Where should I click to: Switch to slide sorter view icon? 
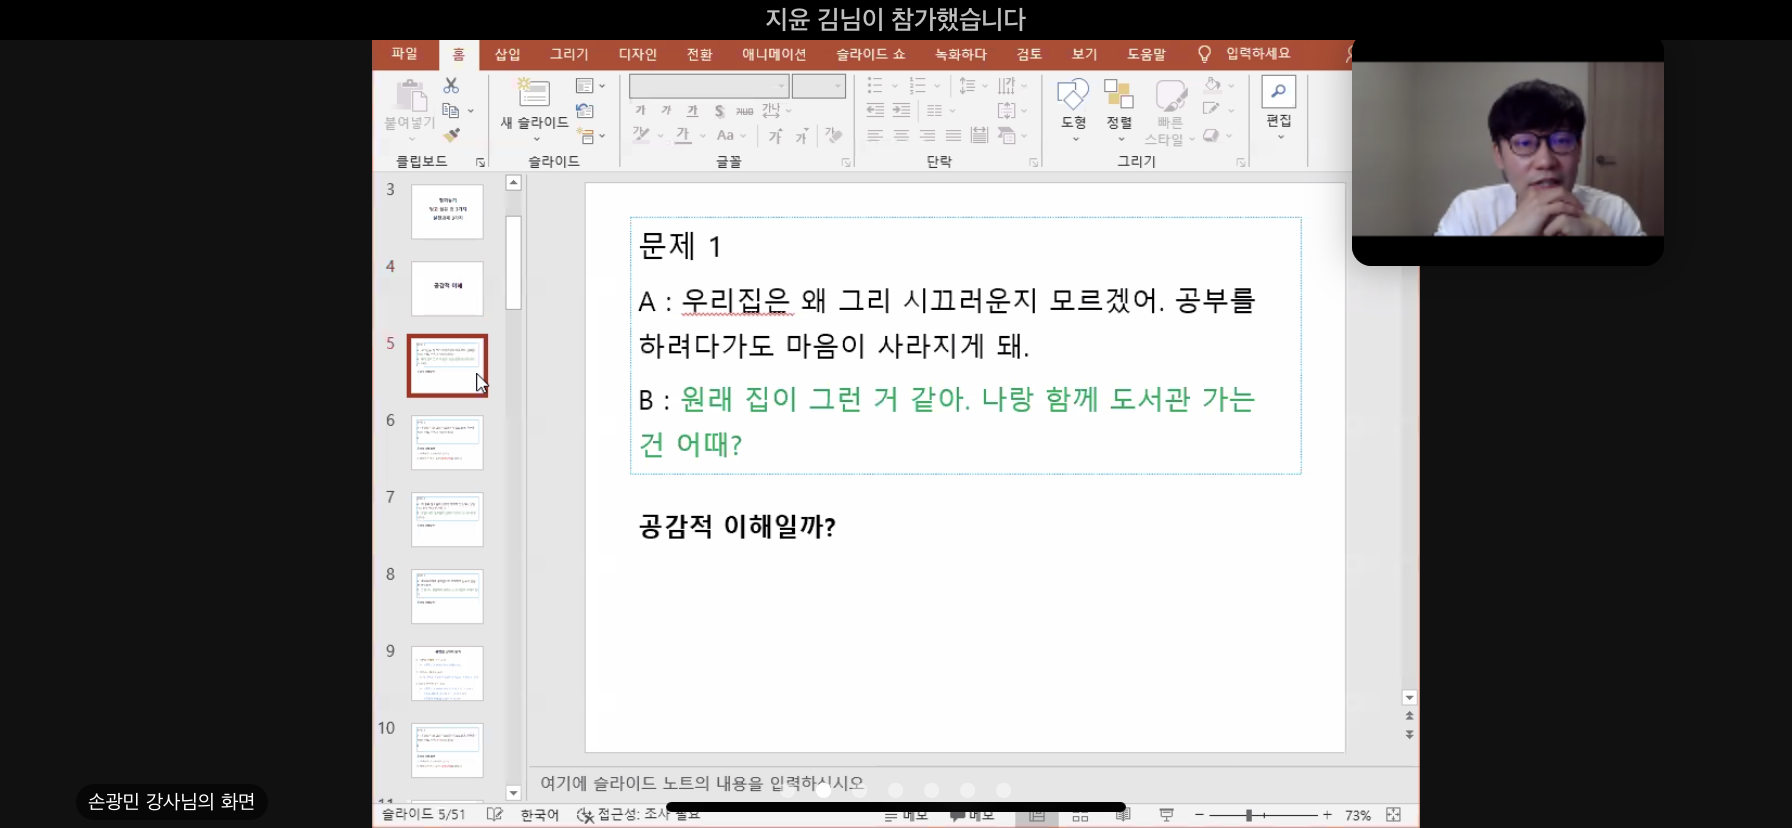pos(1080,816)
